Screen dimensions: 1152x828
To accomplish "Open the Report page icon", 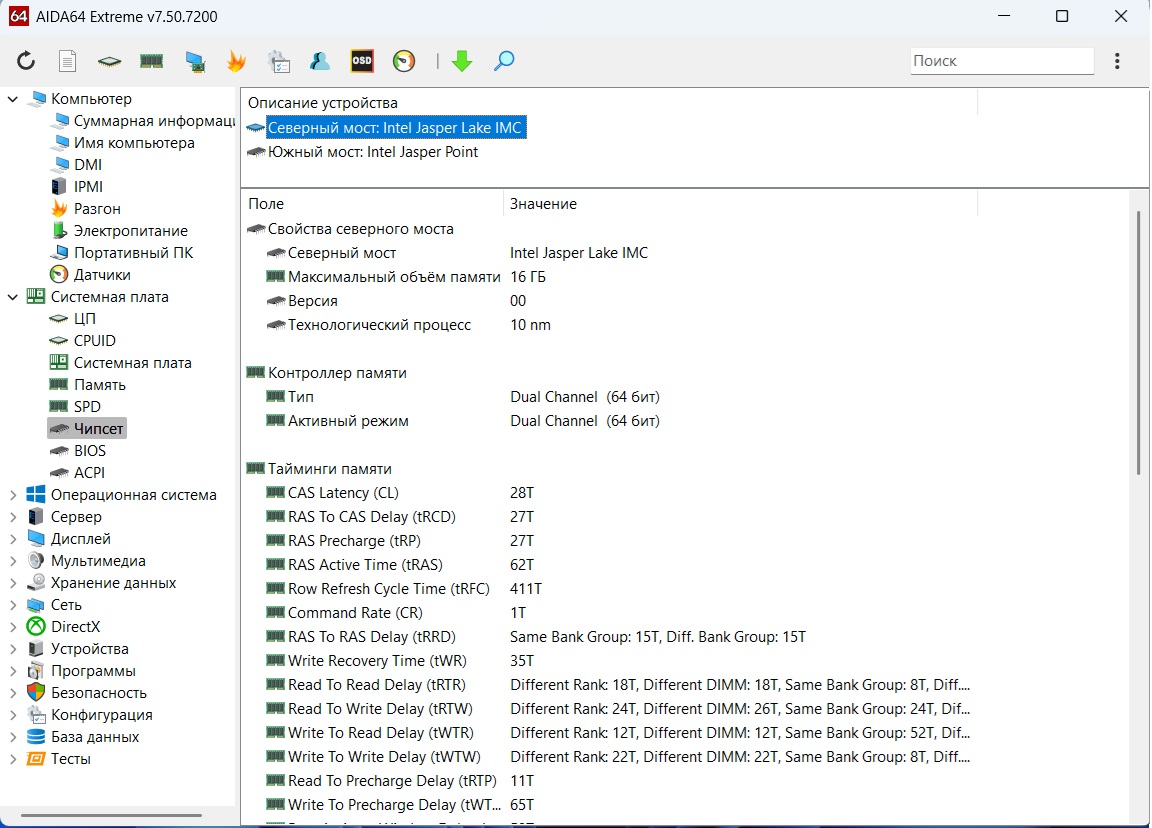I will [x=67, y=61].
